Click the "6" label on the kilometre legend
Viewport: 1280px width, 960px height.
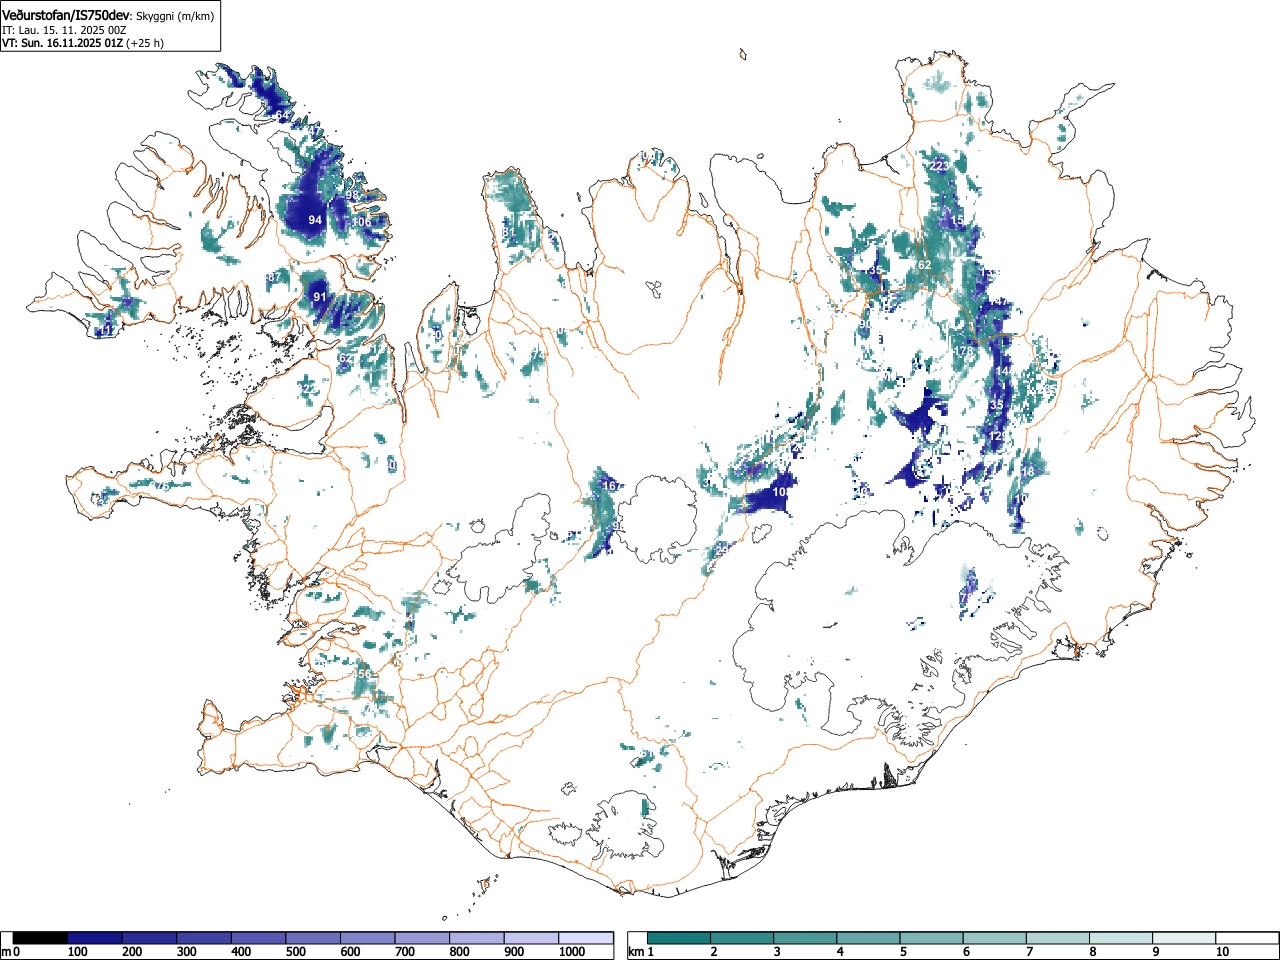(966, 952)
